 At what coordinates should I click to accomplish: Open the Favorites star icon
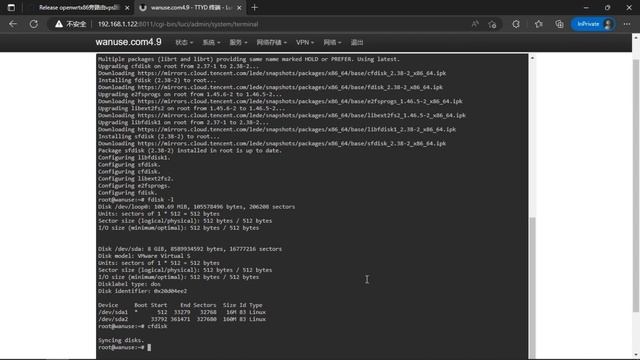click(538, 24)
